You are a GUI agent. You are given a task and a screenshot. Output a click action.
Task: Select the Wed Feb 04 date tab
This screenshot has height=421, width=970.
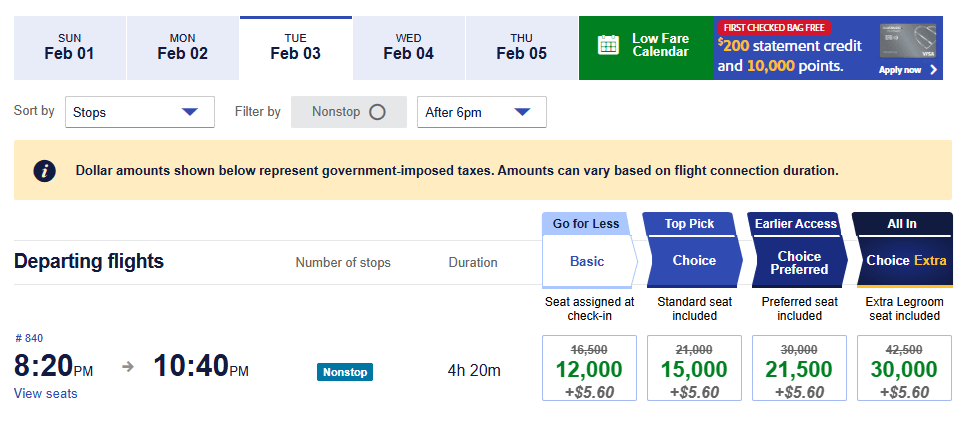408,48
